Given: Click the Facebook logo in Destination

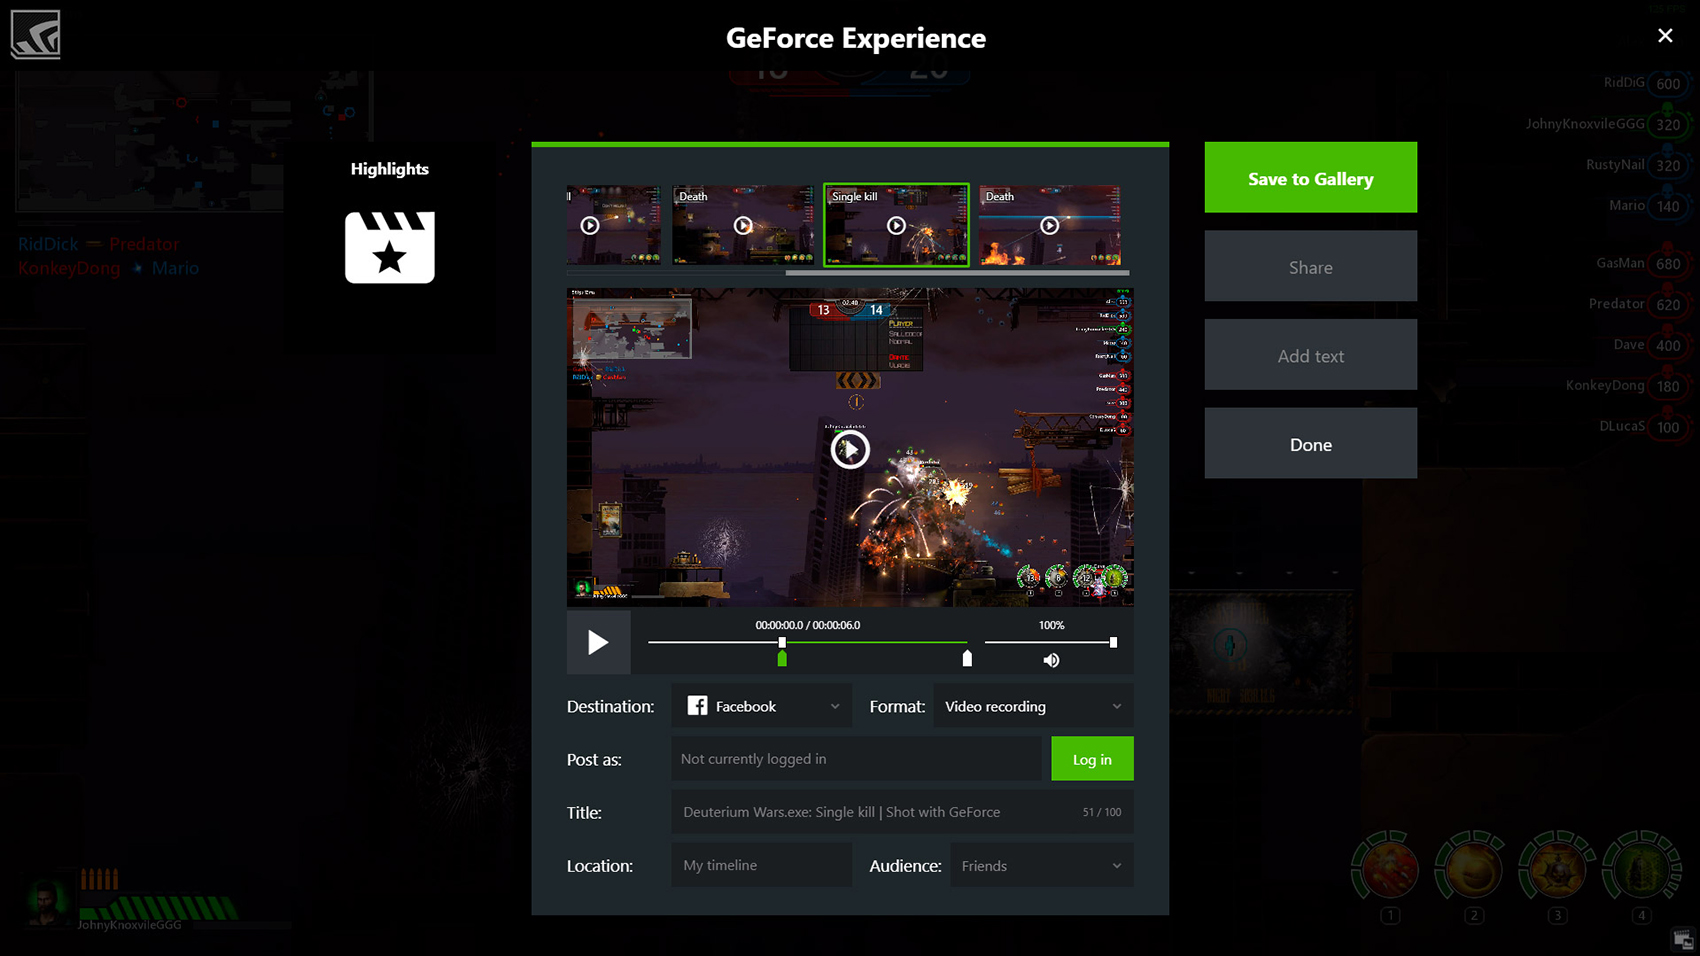Looking at the screenshot, I should coord(697,706).
